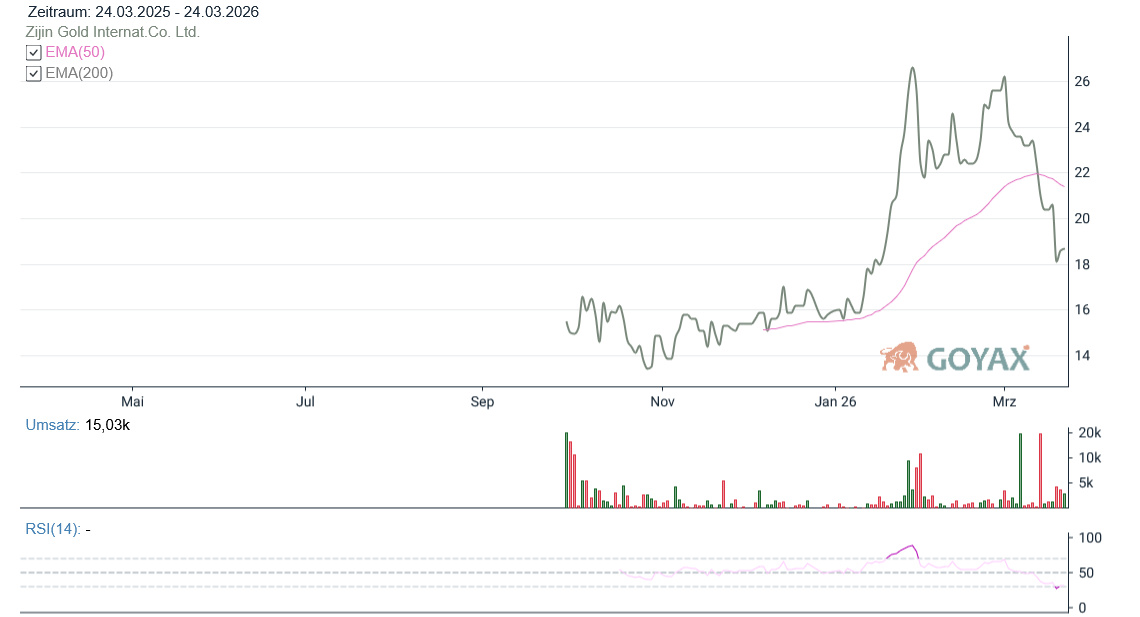Click the purple overbought RSI peak
Screen dimensions: 1140x617
(910, 546)
